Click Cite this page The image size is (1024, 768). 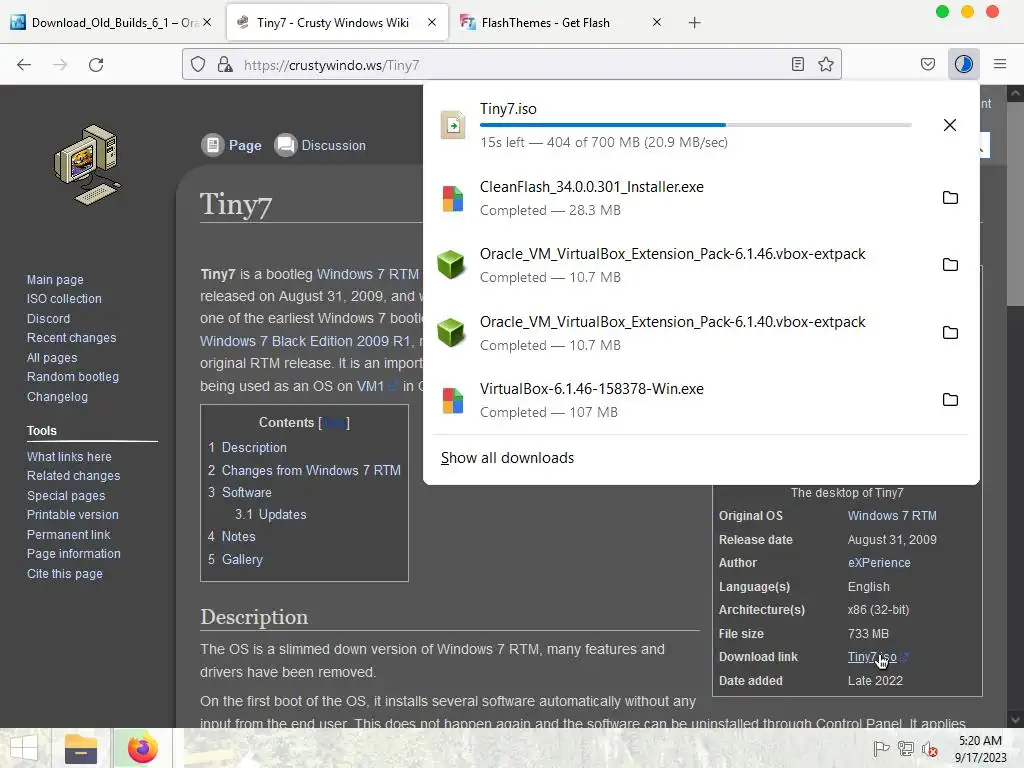(65, 573)
